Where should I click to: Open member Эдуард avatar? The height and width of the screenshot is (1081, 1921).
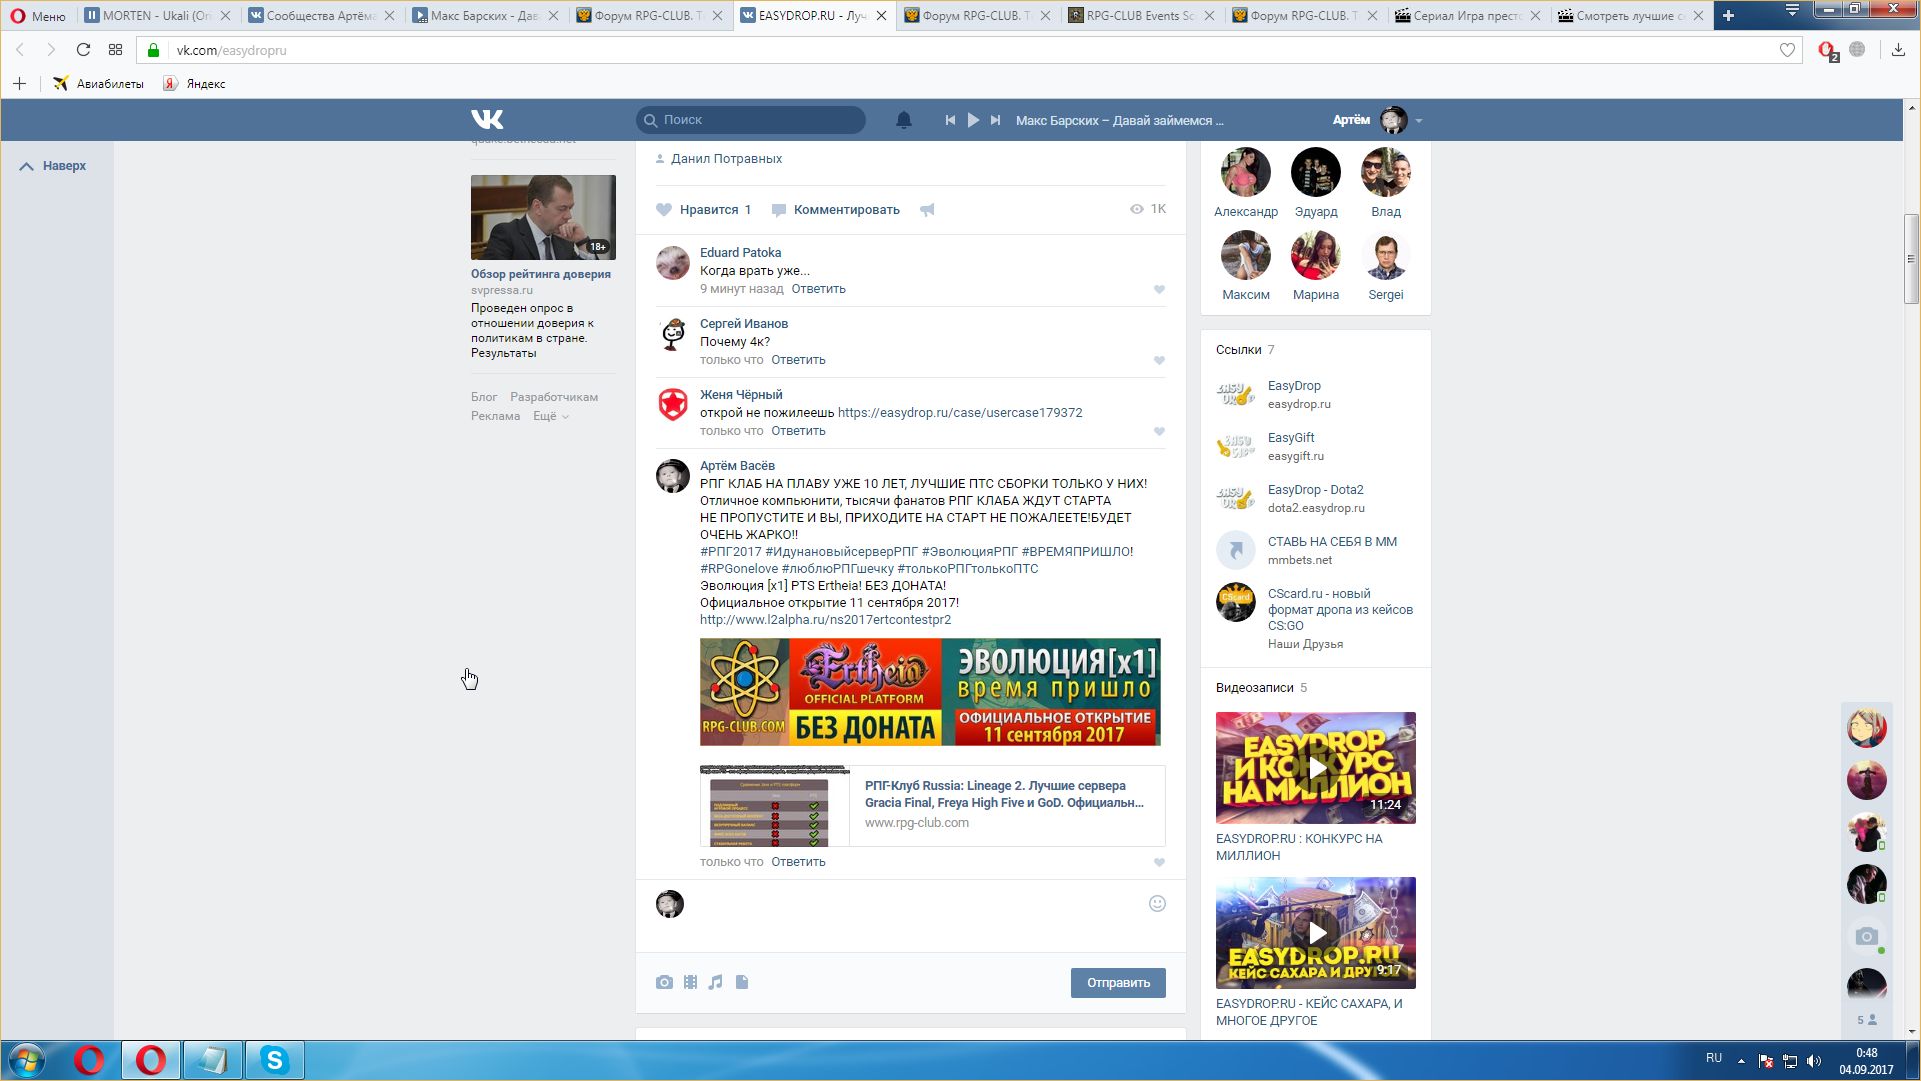[x=1316, y=172]
